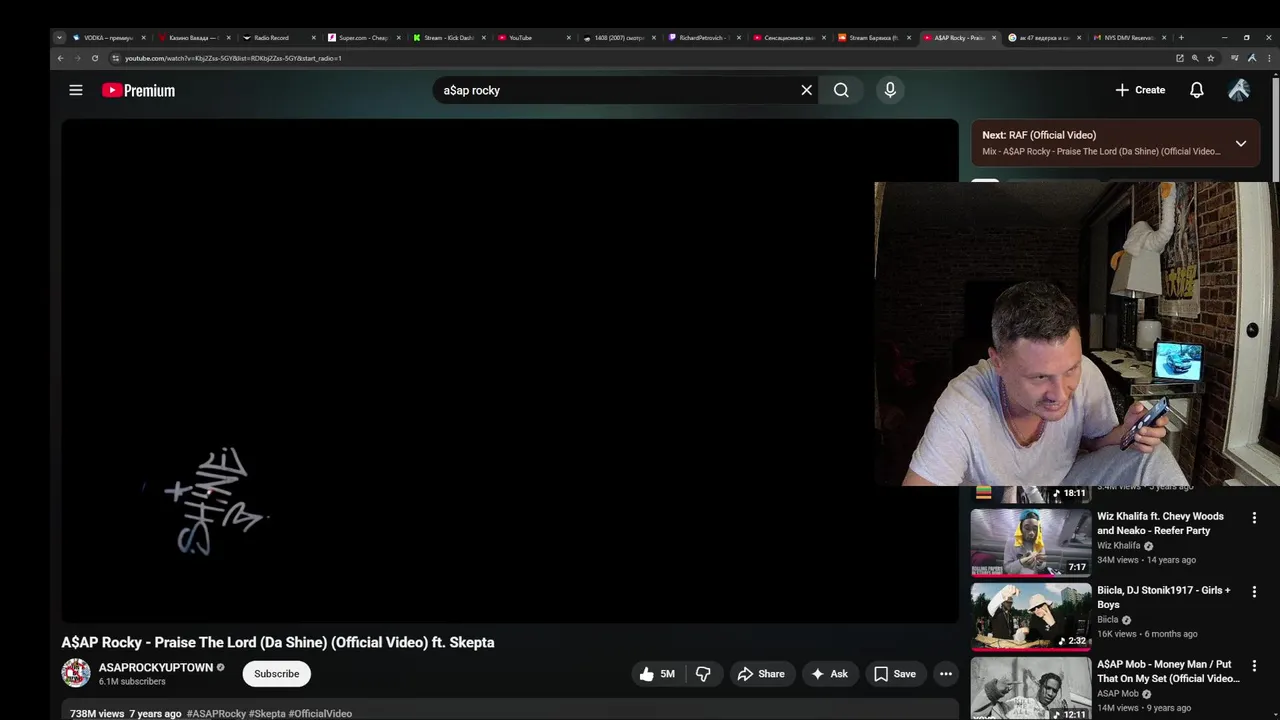This screenshot has height=720, width=1280.
Task: Switch to the RichardPetrovich tab
Action: tap(703, 38)
